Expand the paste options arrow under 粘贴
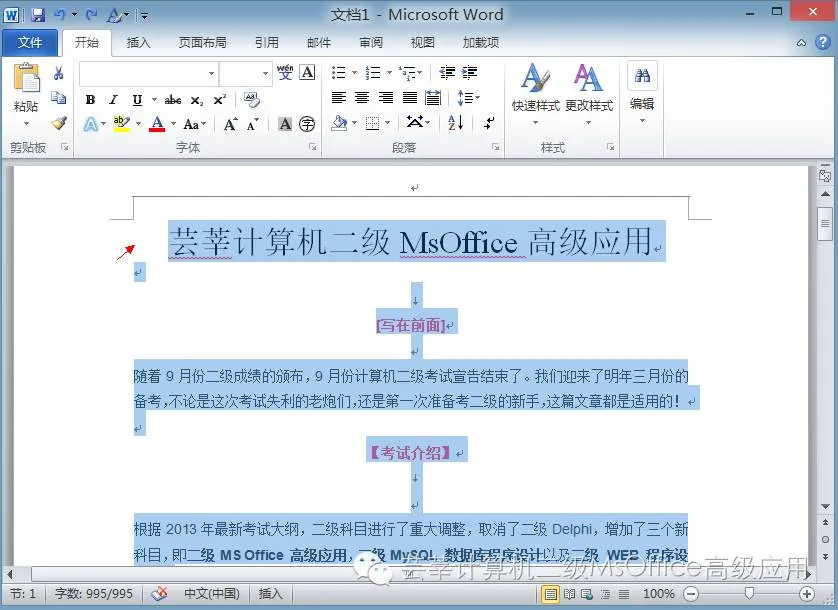 click(26, 123)
